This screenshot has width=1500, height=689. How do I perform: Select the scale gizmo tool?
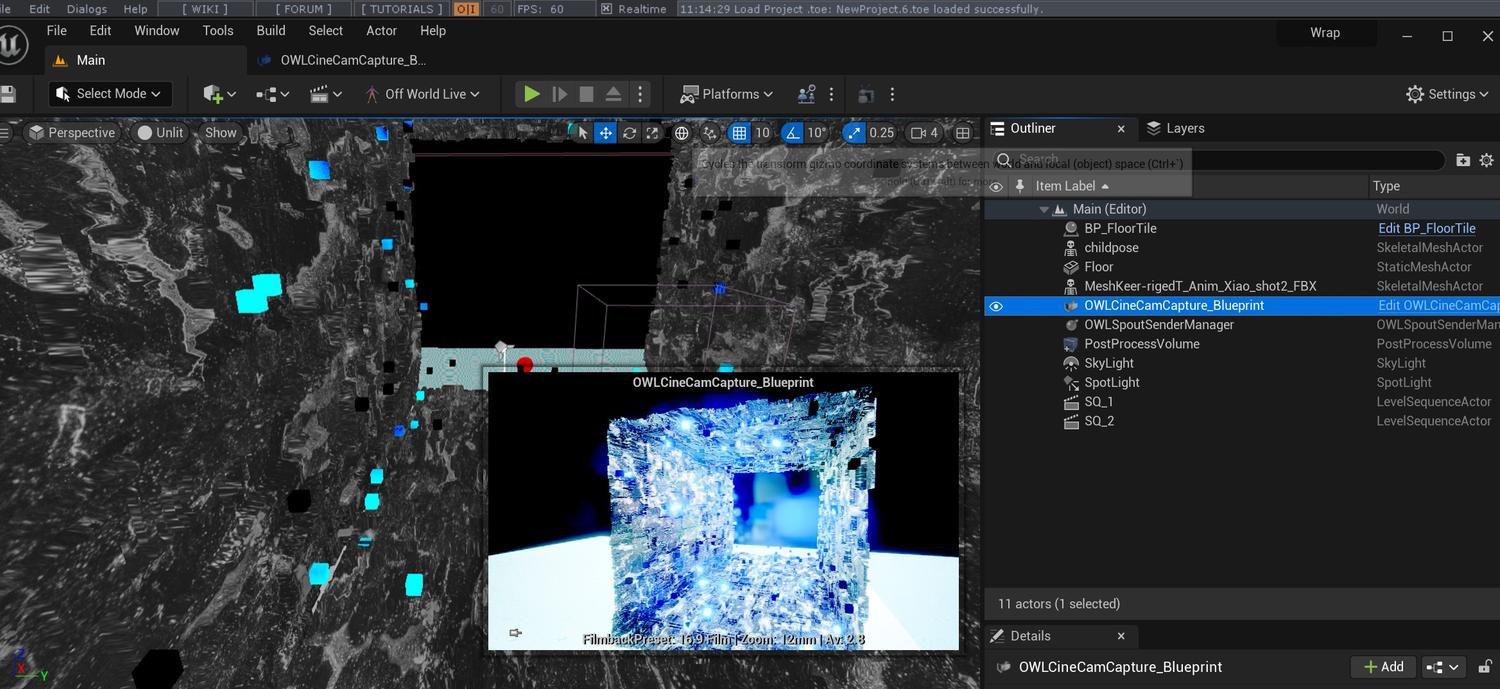653,133
